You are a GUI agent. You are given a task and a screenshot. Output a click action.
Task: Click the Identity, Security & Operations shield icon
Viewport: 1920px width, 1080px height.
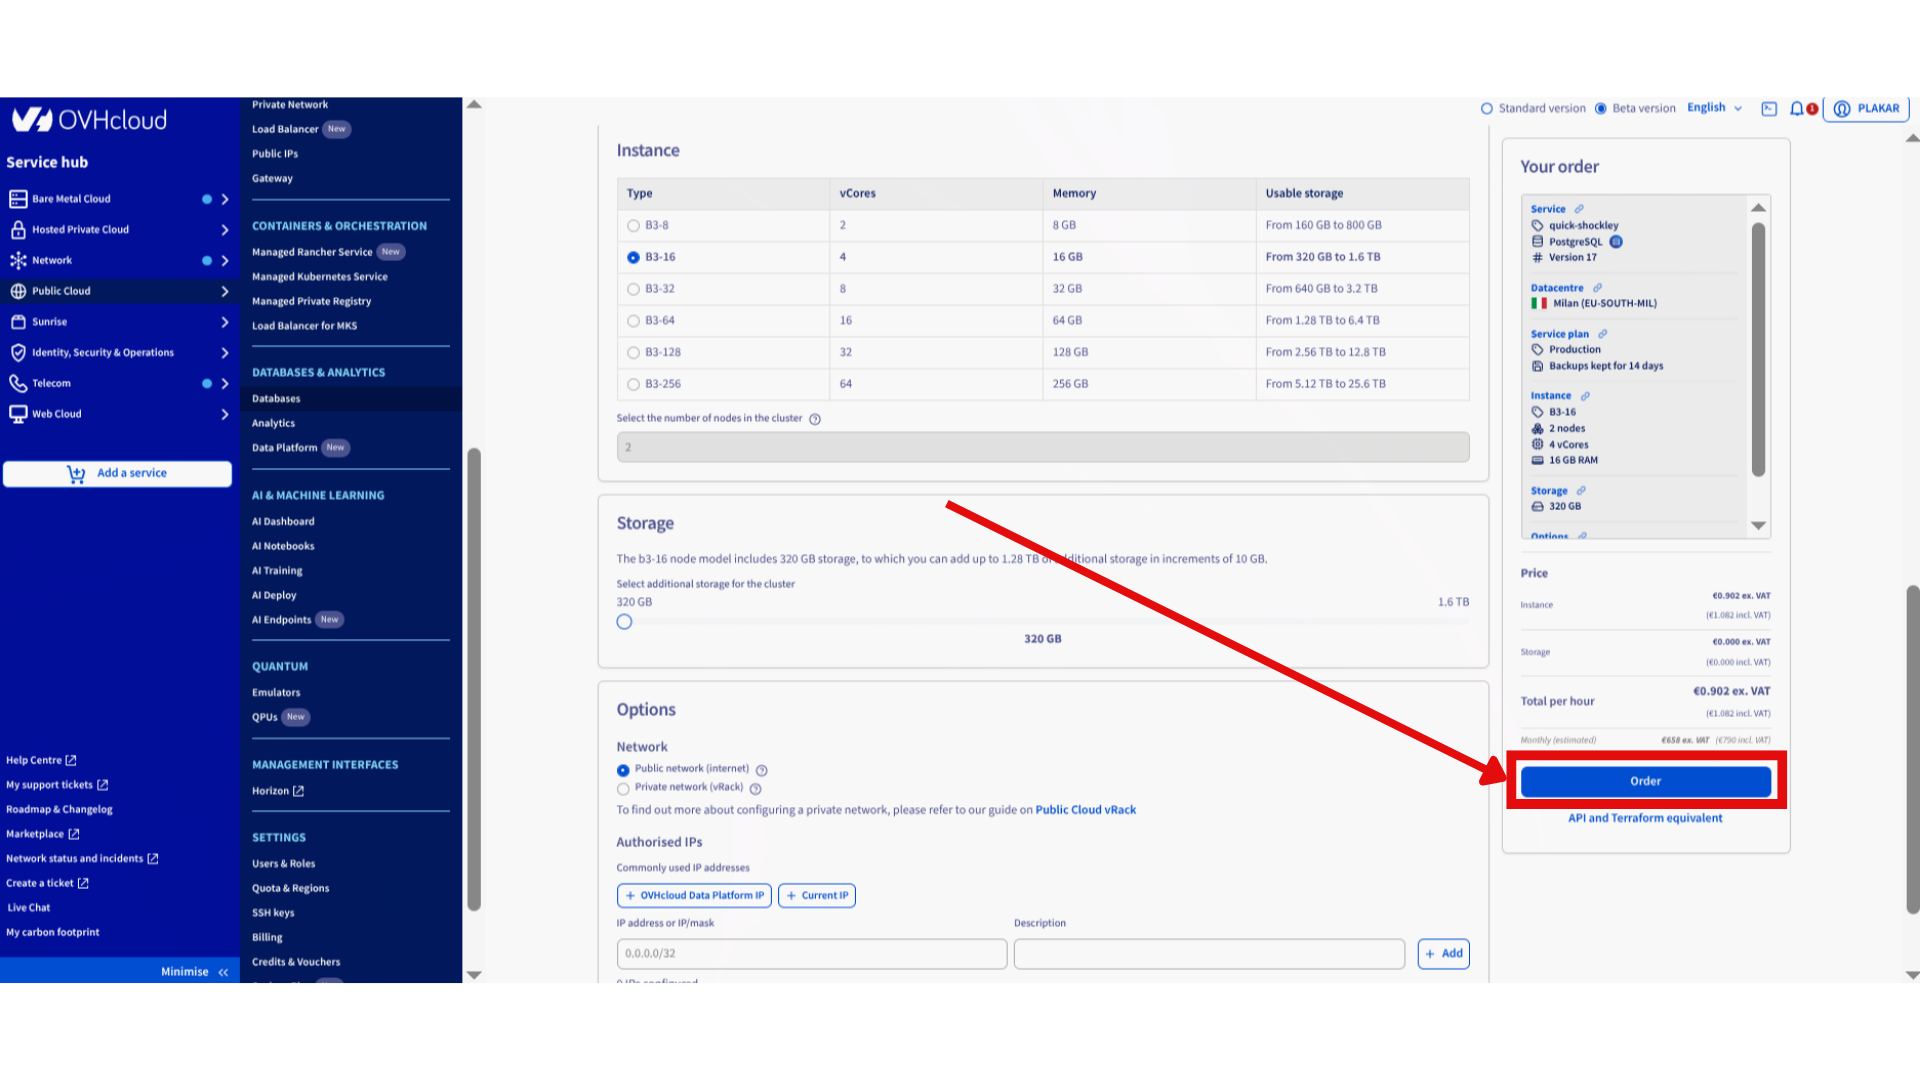17,352
